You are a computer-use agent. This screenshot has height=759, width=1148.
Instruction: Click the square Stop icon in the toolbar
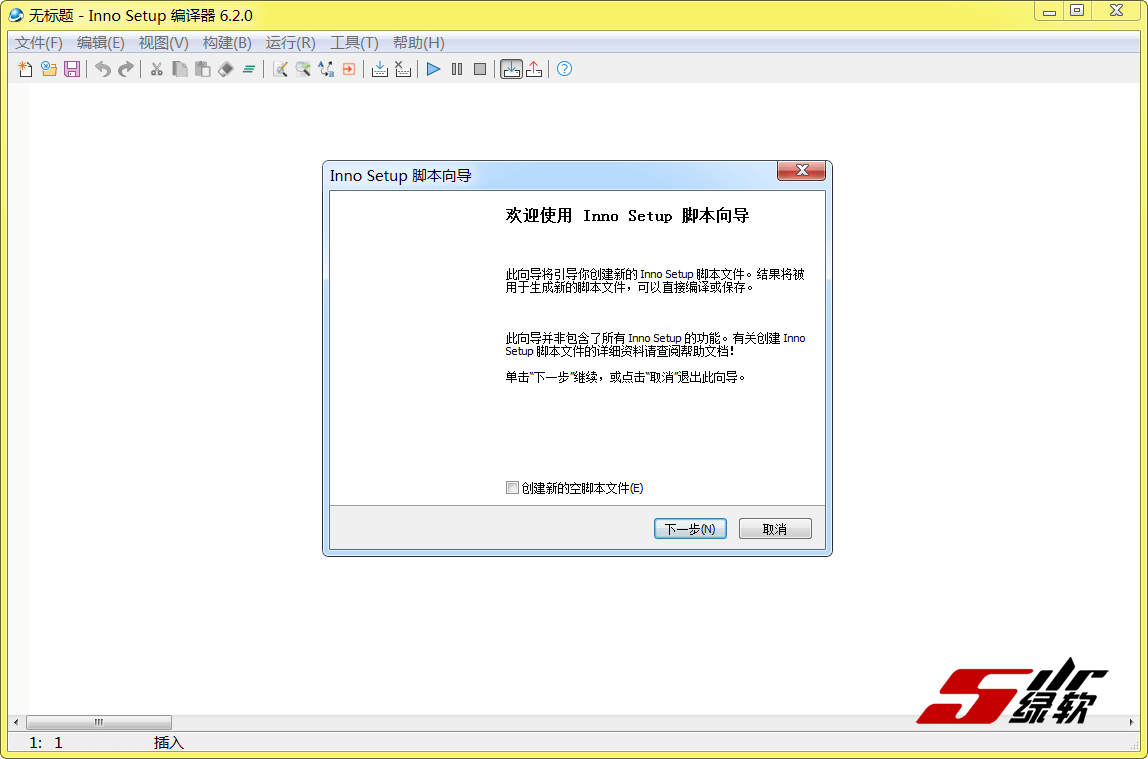coord(480,69)
